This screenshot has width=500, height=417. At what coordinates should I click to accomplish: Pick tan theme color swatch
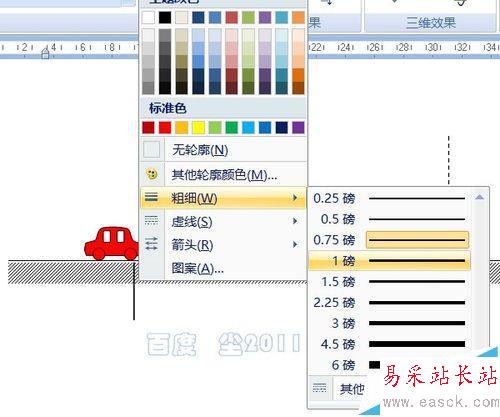pos(182,17)
